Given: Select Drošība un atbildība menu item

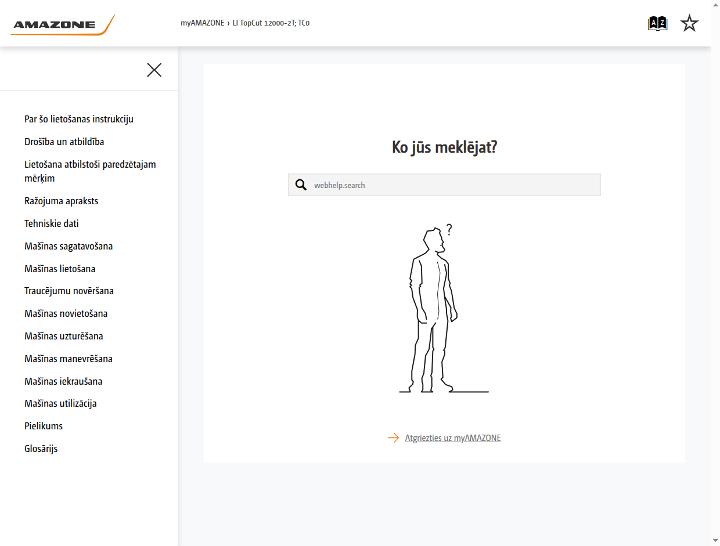Looking at the screenshot, I should (x=64, y=141).
